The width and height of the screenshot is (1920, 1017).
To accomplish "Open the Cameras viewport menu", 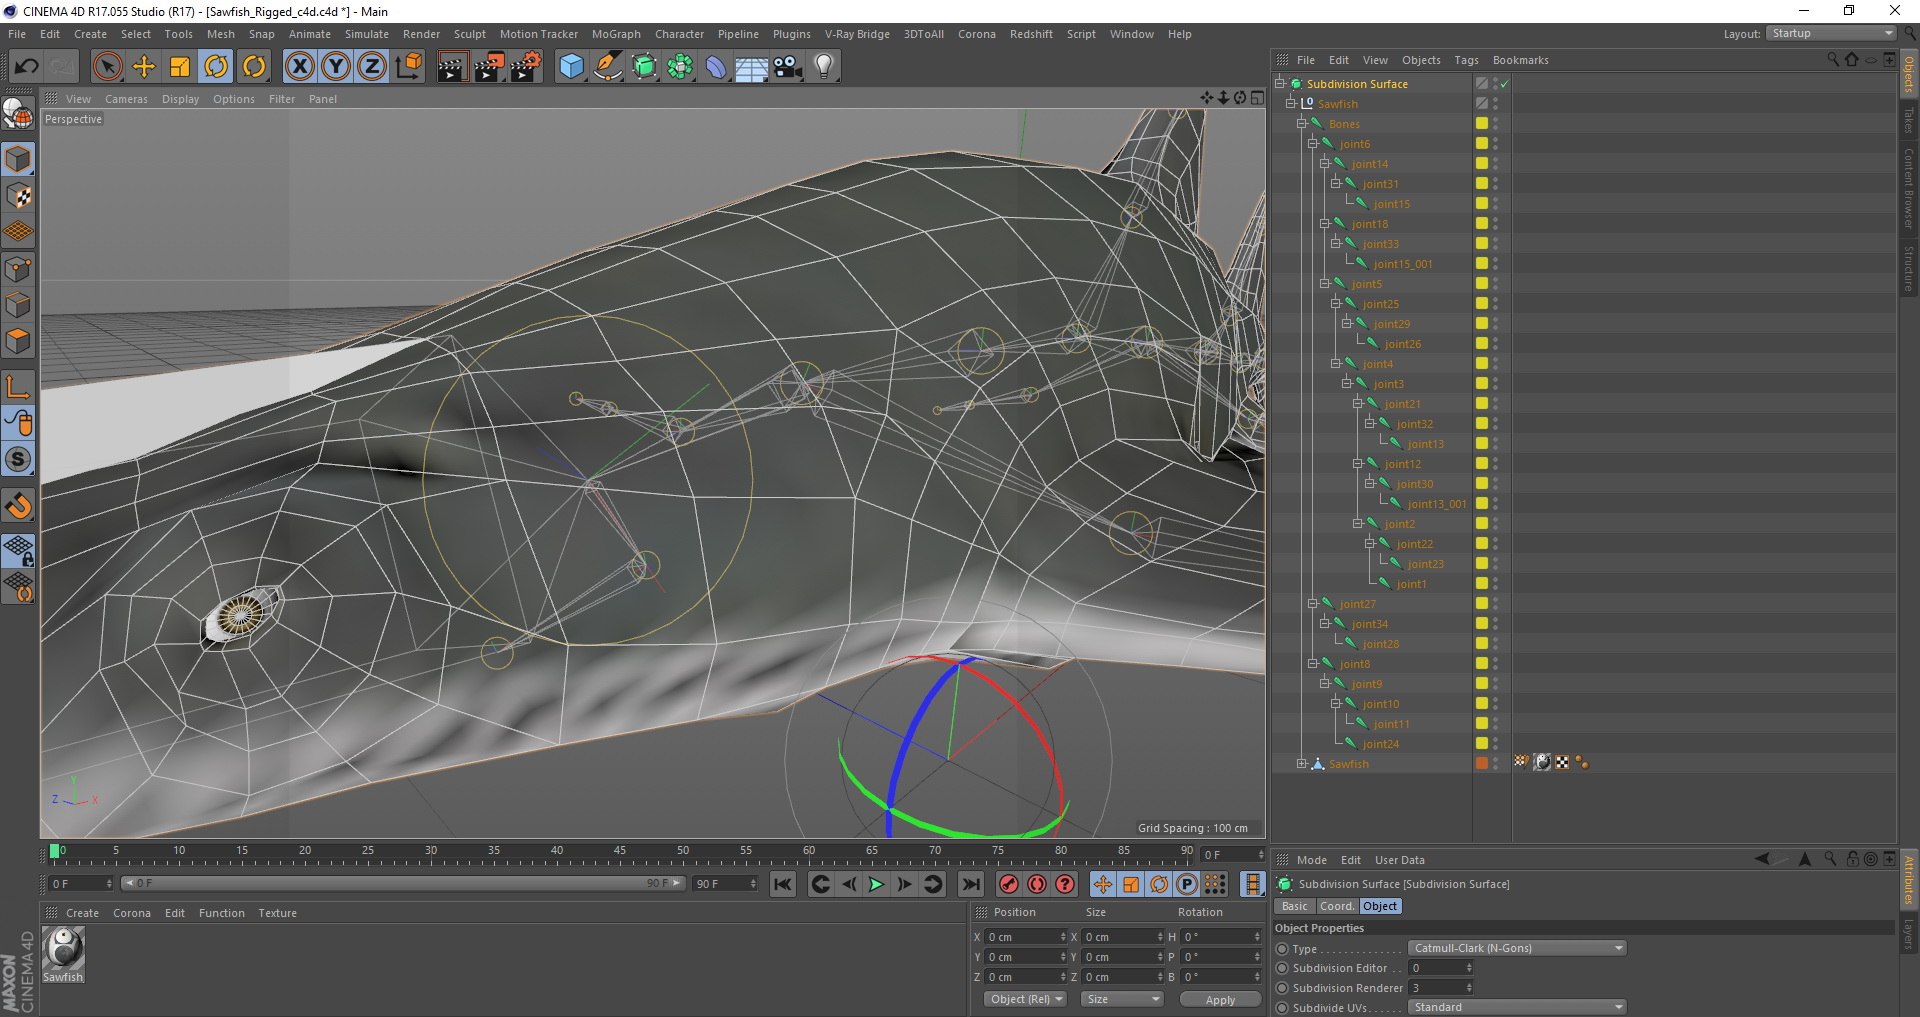I will (126, 99).
